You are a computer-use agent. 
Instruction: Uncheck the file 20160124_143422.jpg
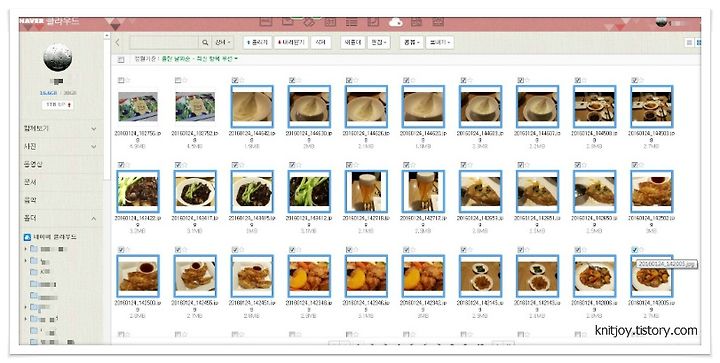pyautogui.click(x=121, y=165)
